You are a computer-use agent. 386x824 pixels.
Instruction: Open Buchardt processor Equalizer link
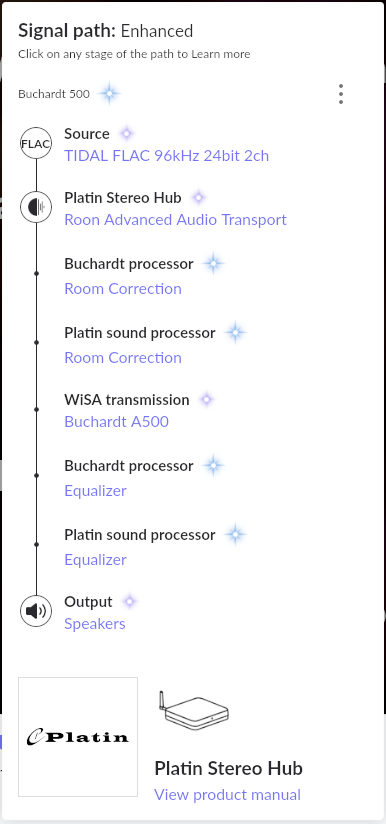click(x=95, y=491)
